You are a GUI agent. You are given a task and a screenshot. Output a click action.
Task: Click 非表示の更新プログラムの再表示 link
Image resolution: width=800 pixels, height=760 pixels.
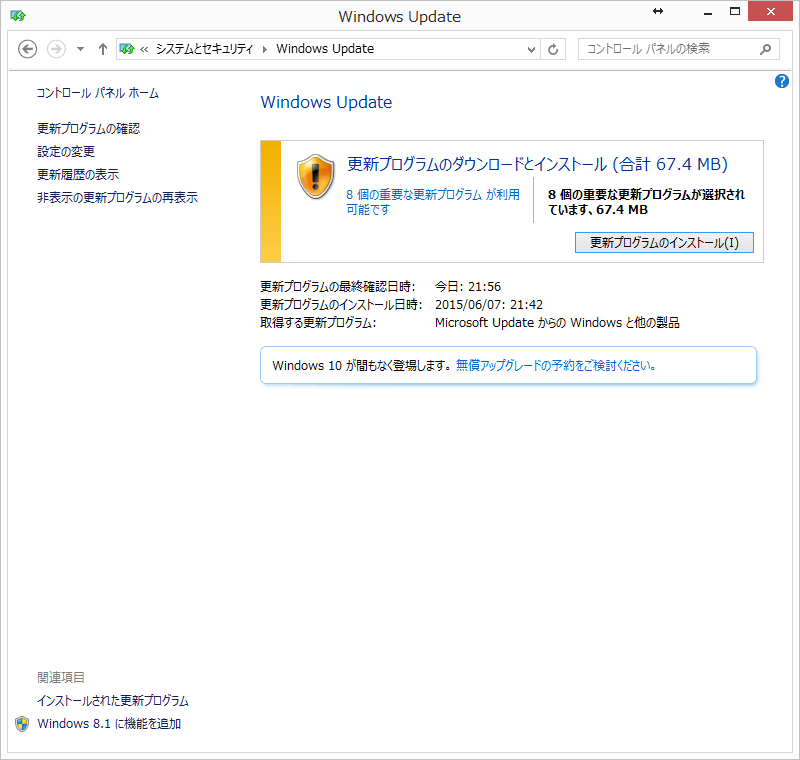tap(117, 197)
